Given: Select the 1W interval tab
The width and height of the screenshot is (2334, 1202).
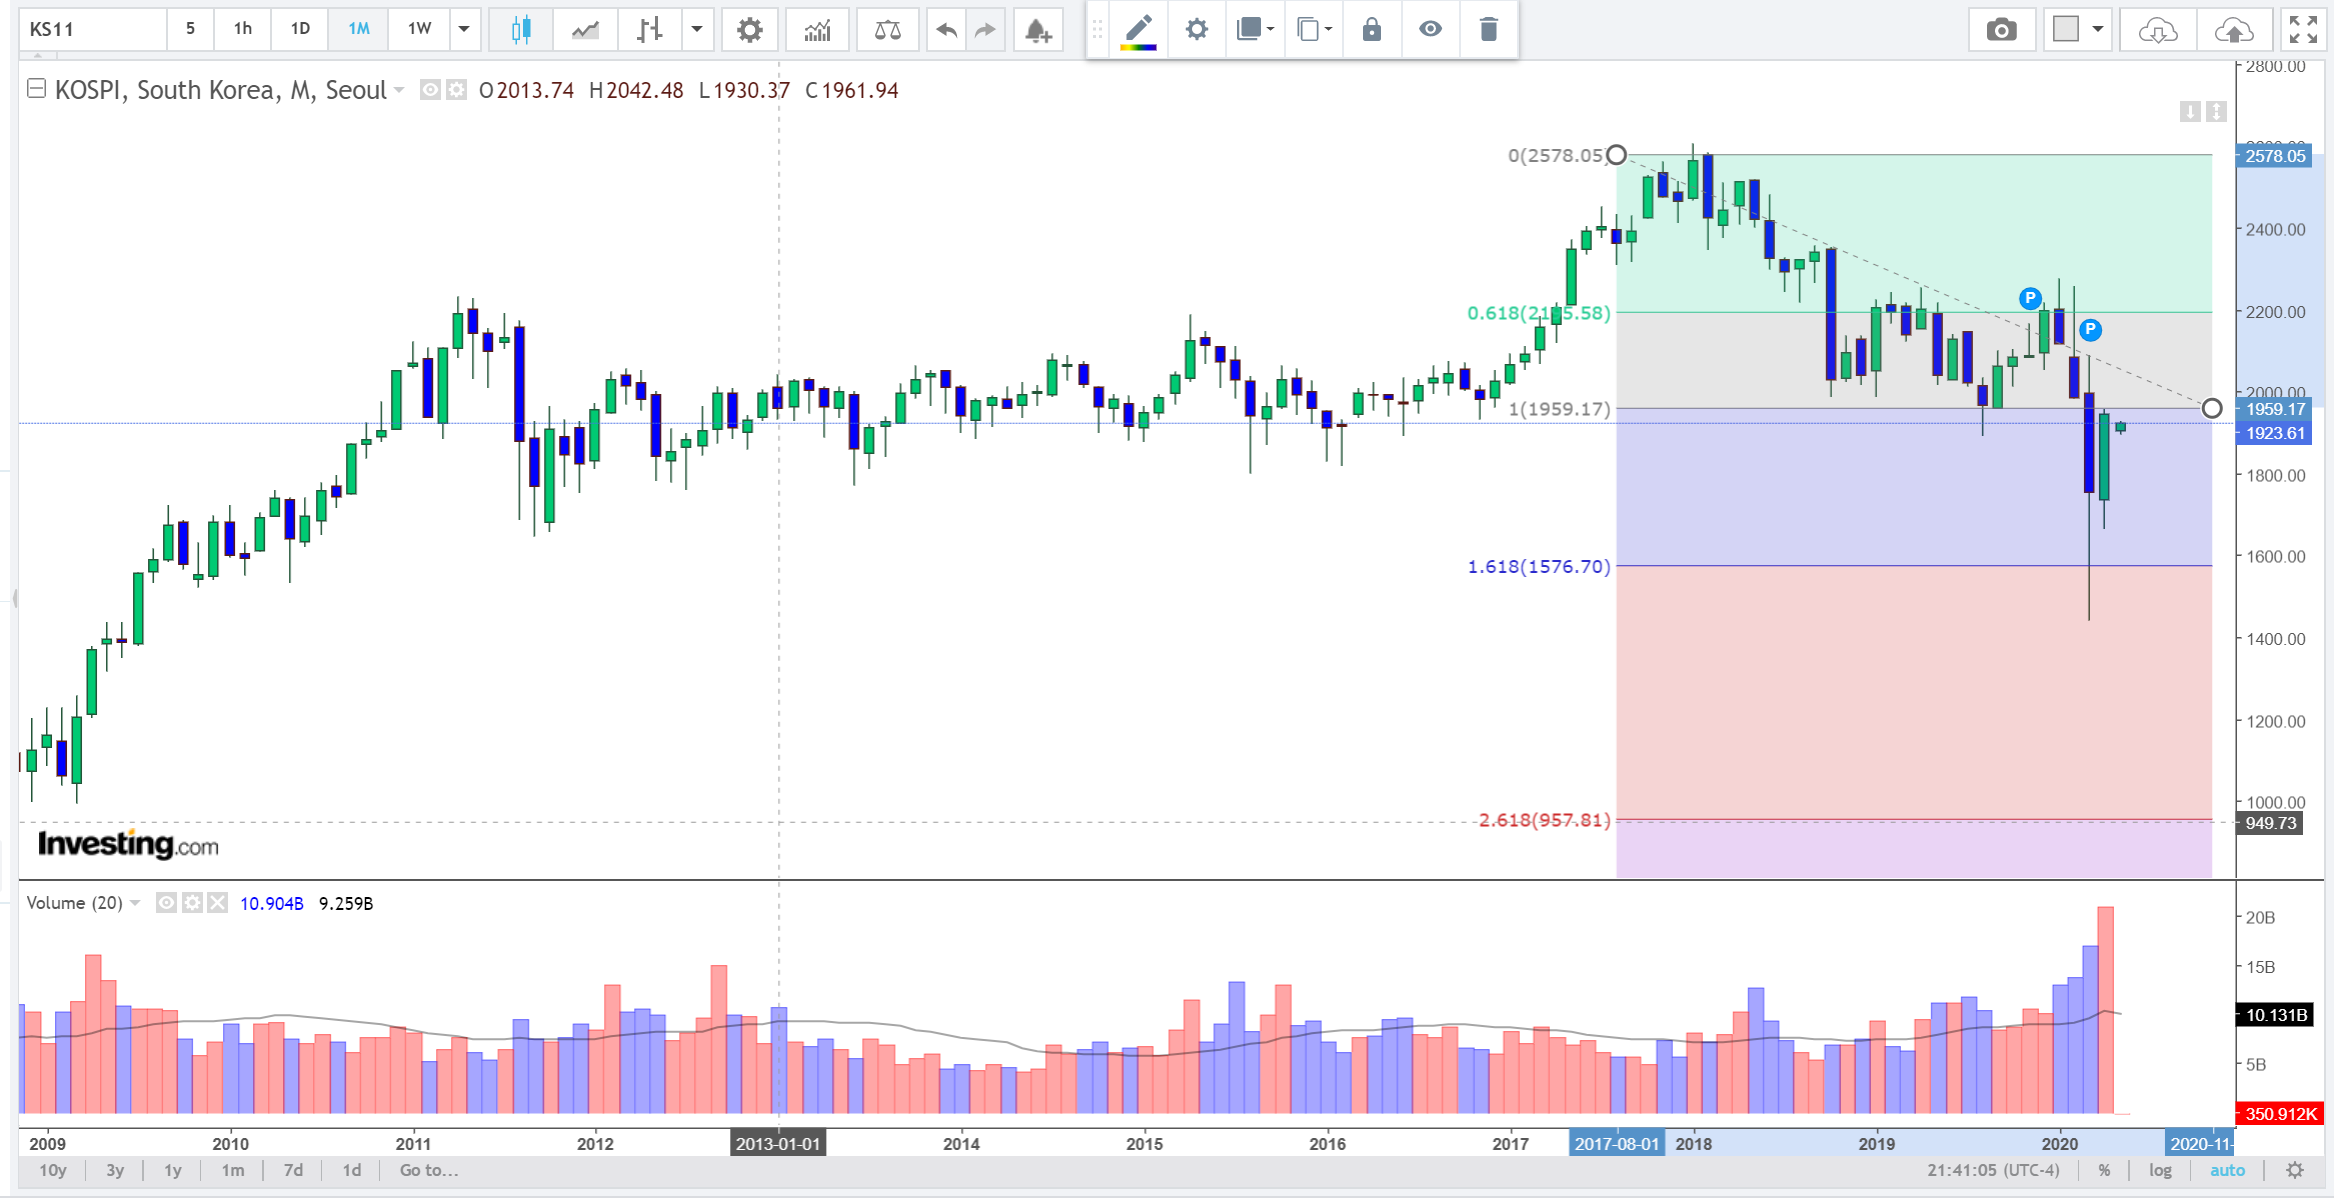Looking at the screenshot, I should [x=419, y=29].
